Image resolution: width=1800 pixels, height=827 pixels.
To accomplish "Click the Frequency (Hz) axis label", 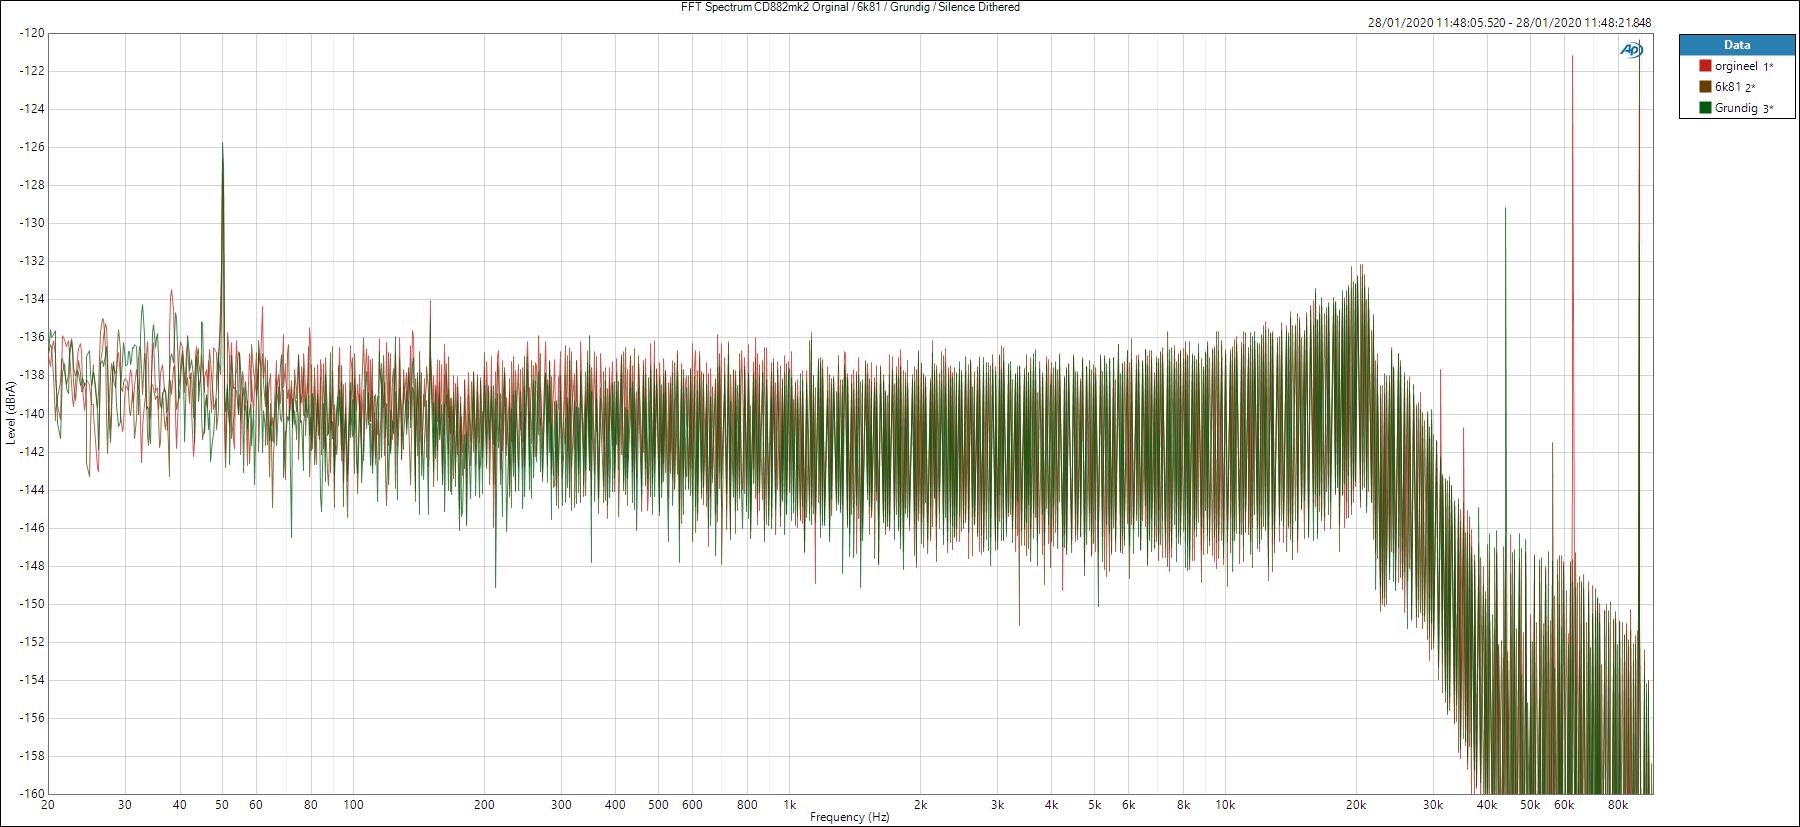I will [x=849, y=817].
